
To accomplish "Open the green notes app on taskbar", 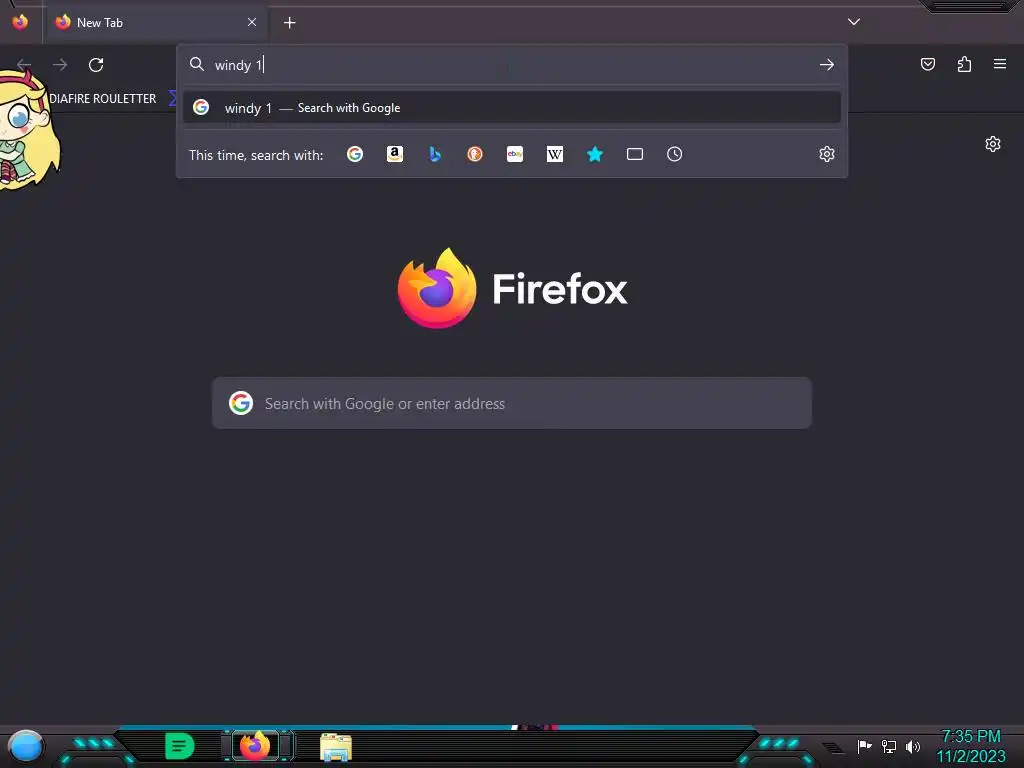I will click(x=180, y=746).
